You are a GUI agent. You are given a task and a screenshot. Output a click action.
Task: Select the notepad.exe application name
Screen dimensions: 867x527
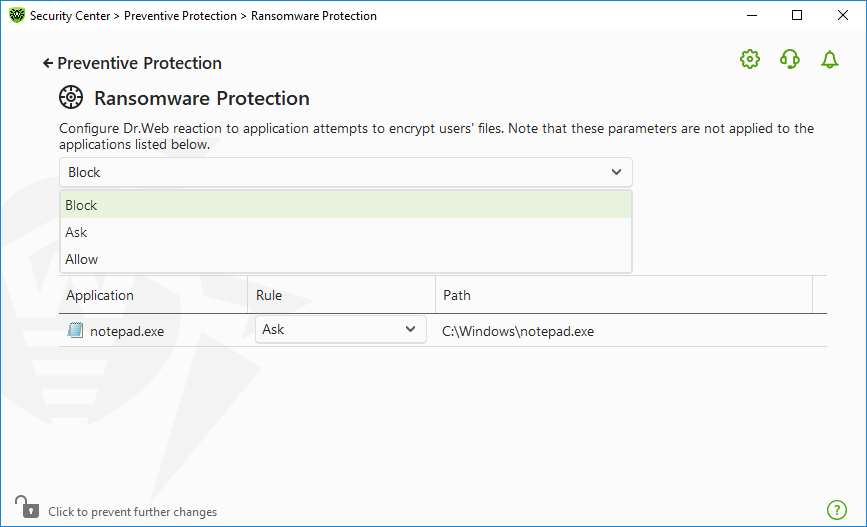tap(127, 331)
